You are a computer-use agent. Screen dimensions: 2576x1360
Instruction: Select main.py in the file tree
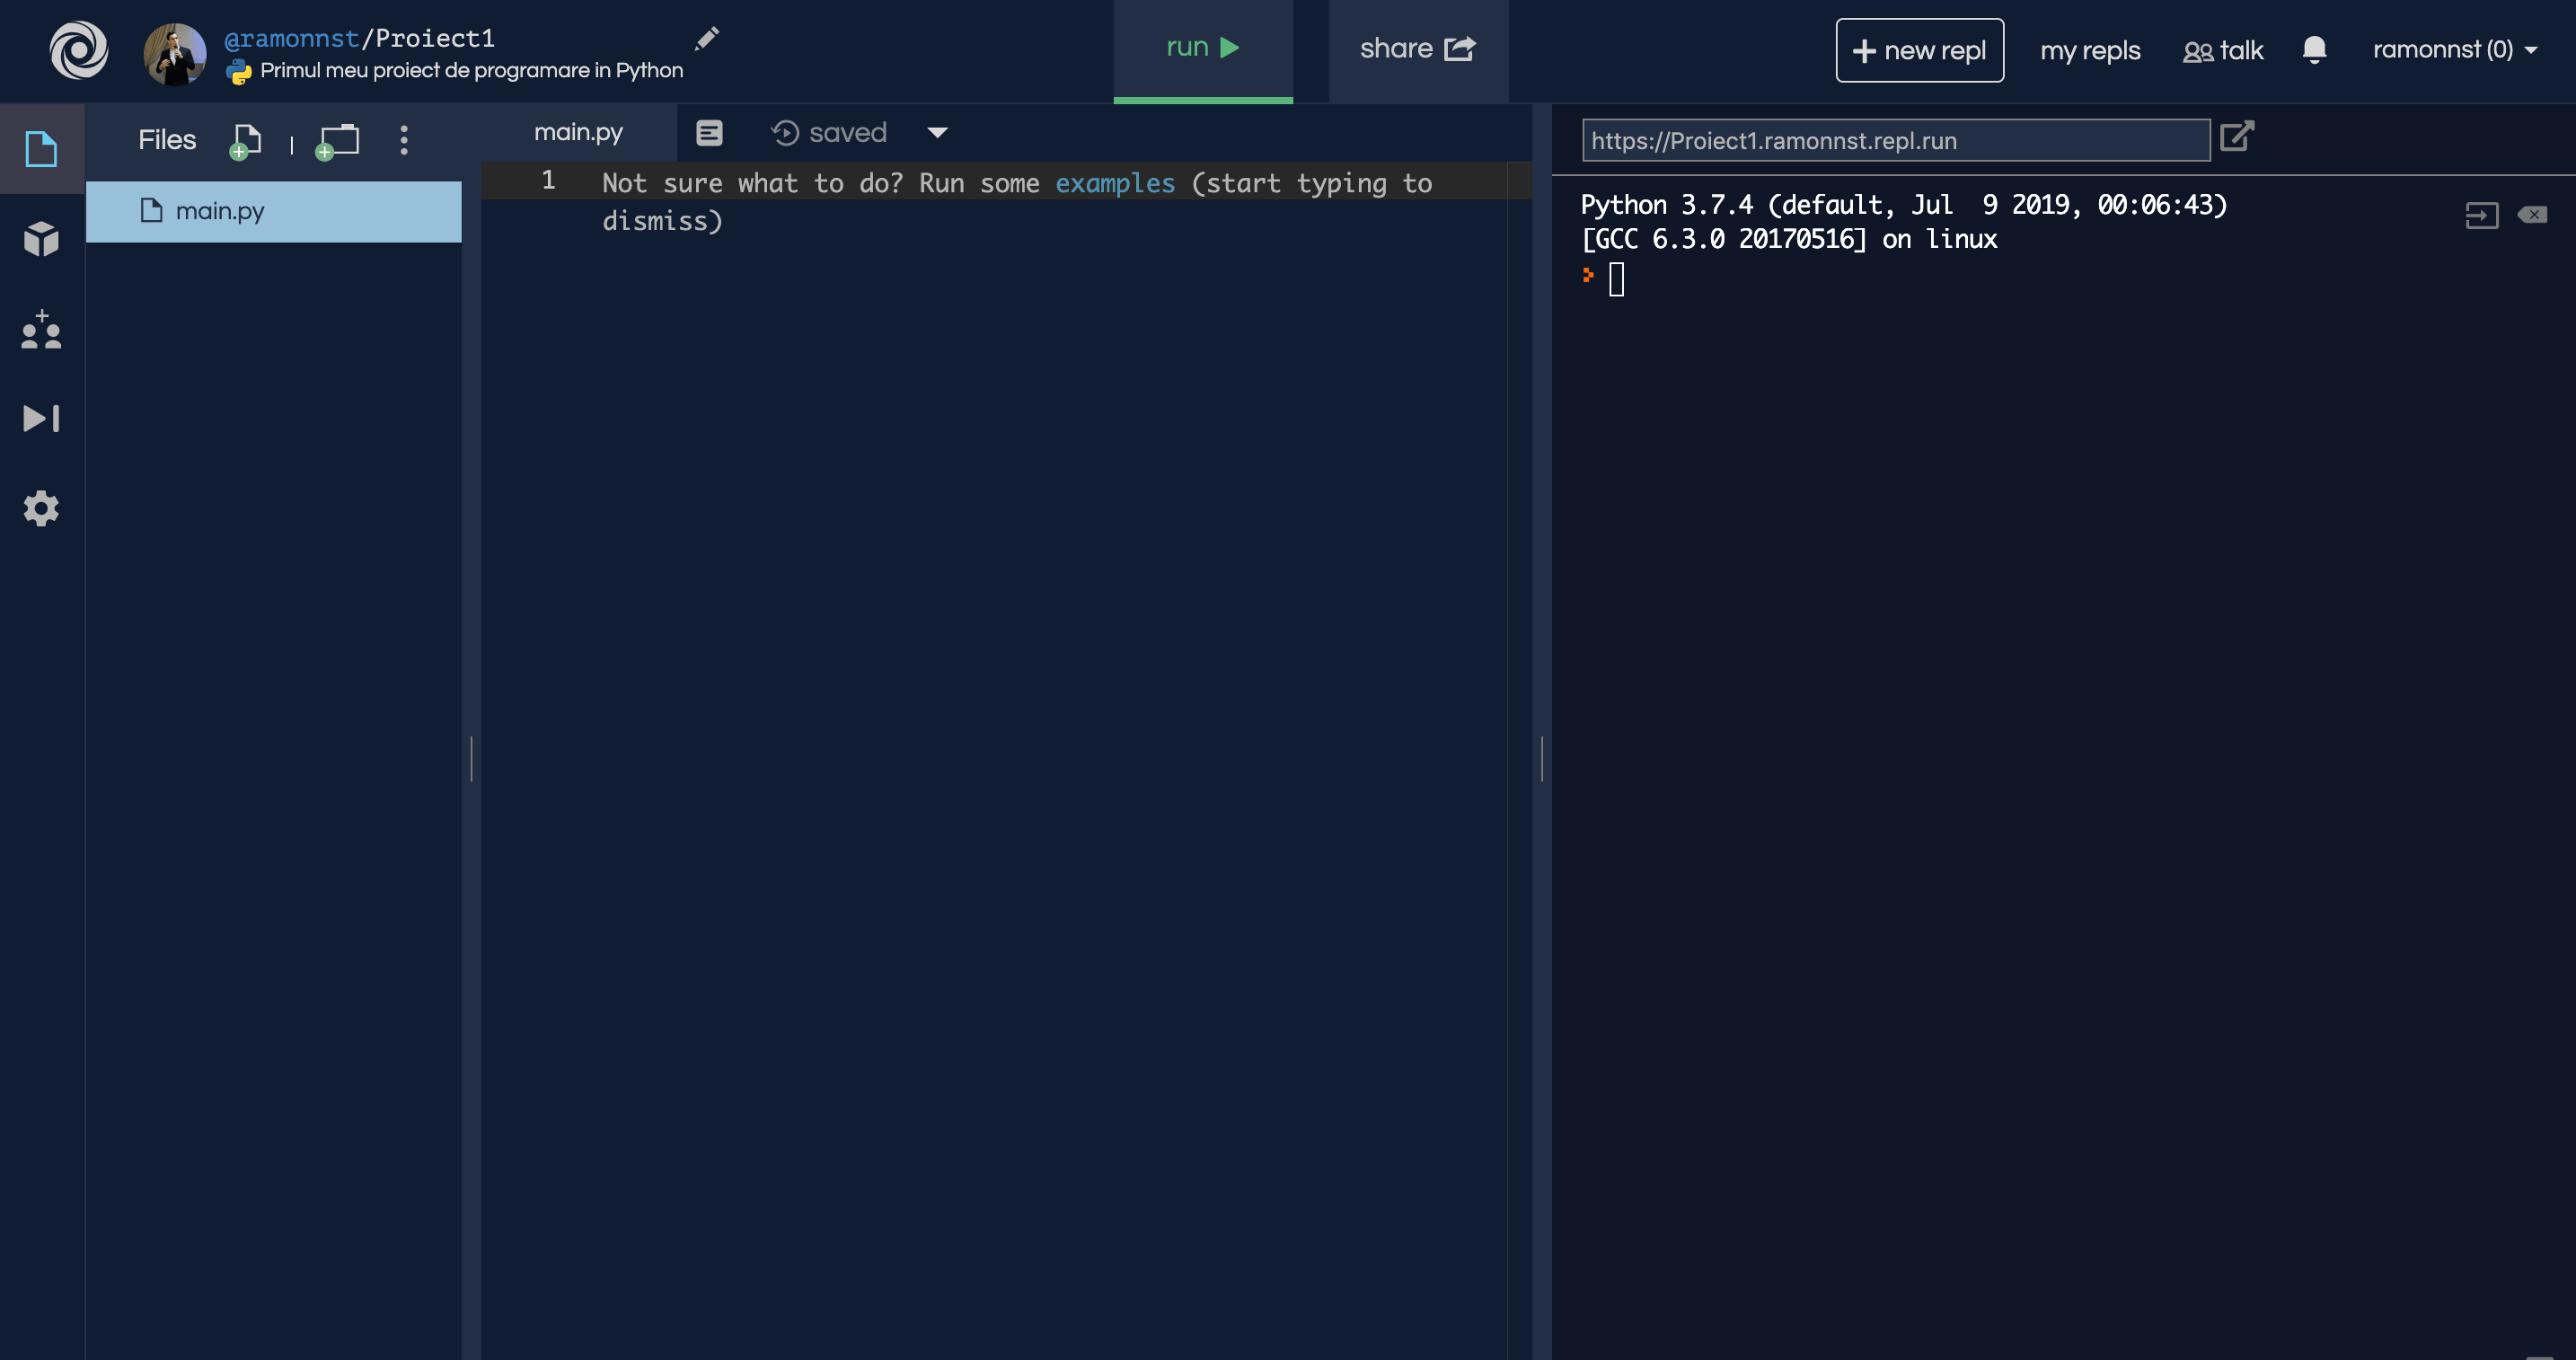[274, 211]
